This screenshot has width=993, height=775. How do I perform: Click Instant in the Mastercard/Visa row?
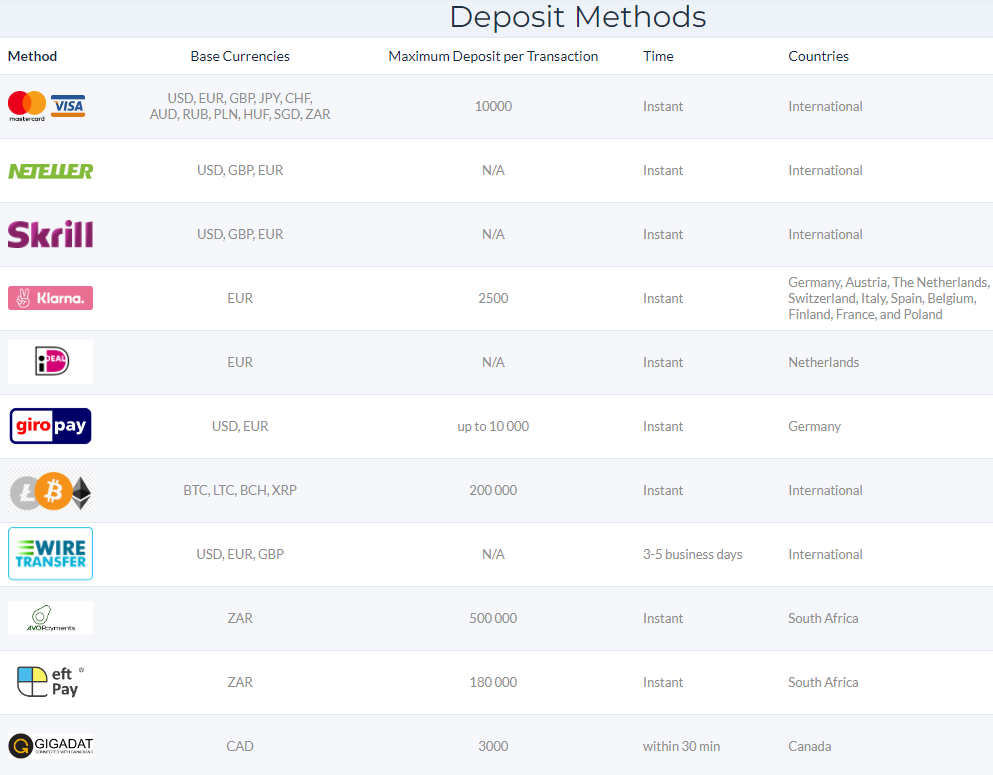pos(663,106)
